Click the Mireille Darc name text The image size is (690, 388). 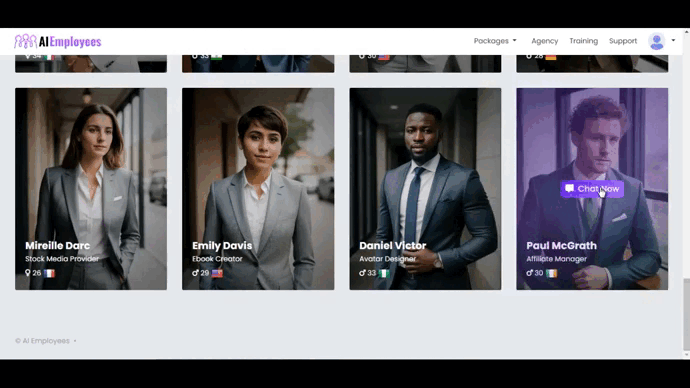click(57, 245)
